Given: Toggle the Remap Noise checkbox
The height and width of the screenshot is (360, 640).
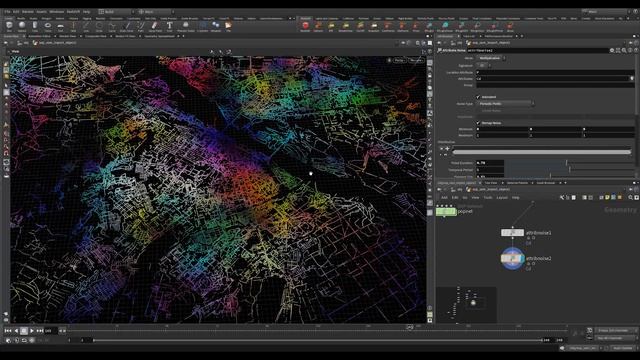Looking at the screenshot, I should (x=478, y=123).
